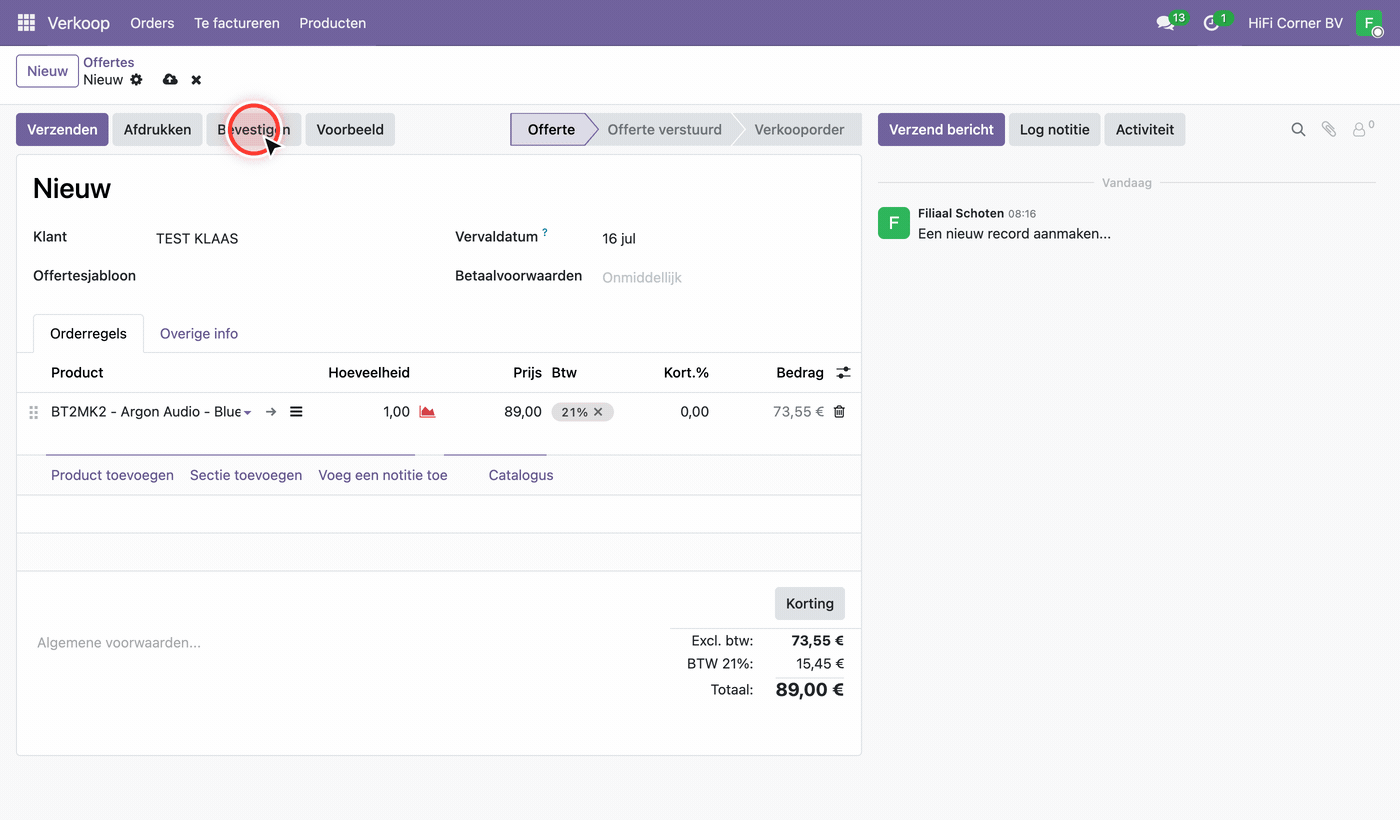1400x820 pixels.
Task: Open the order line details list icon
Action: coord(296,411)
